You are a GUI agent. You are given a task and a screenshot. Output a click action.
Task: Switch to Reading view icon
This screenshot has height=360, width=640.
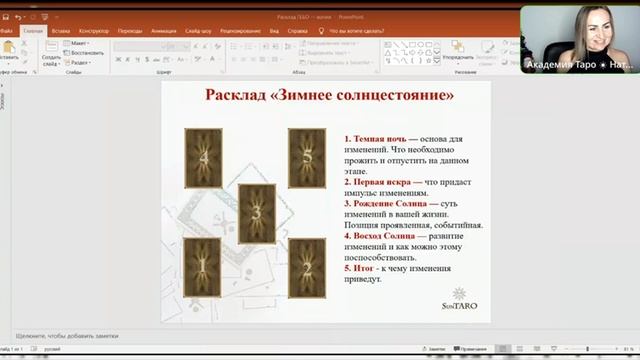pos(537,349)
